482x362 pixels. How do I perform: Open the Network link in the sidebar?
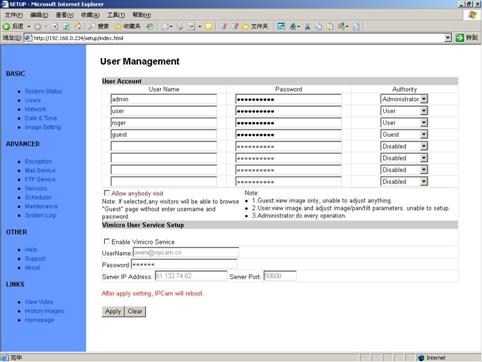[35, 109]
